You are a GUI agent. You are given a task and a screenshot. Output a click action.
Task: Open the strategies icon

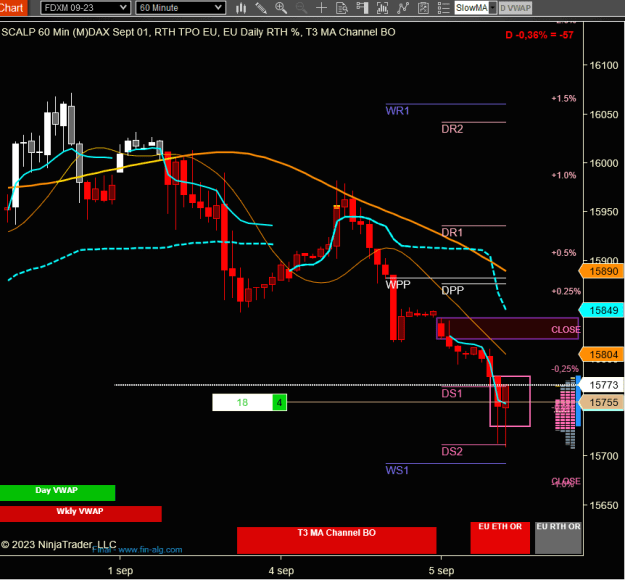coord(423,8)
